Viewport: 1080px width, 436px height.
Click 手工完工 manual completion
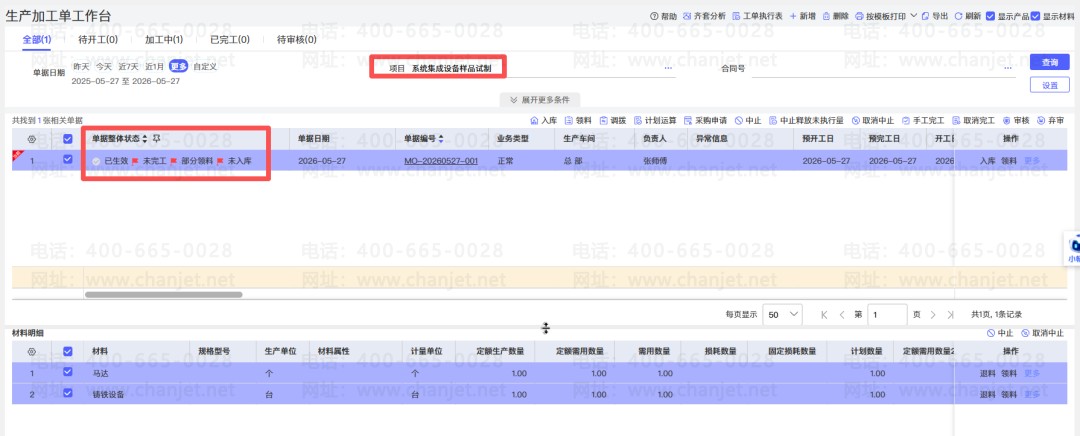pyautogui.click(x=923, y=120)
